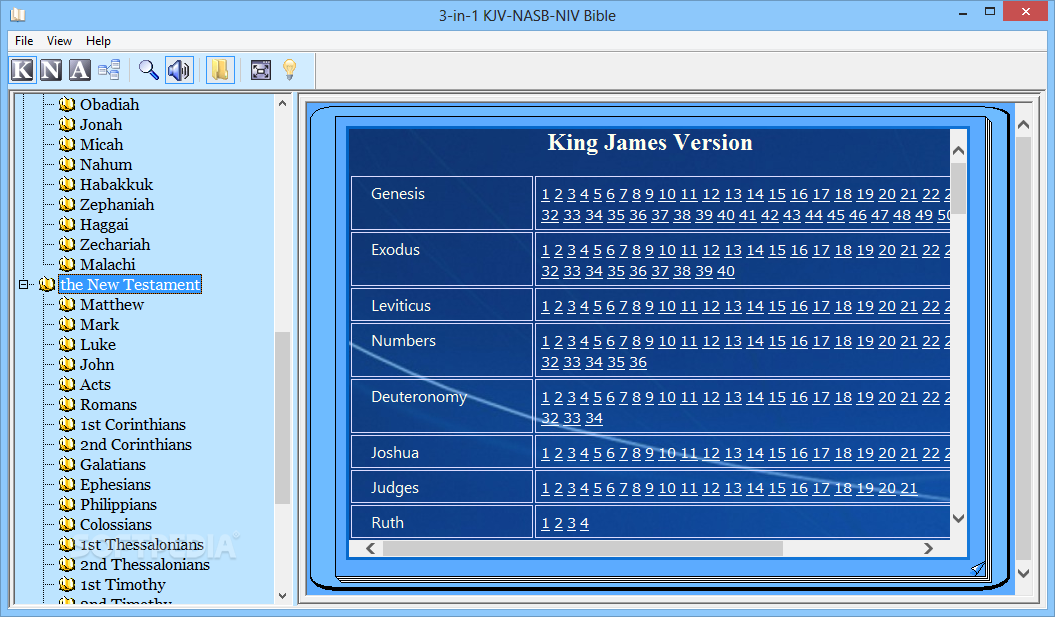Click the book icon beside Galatians
Screen dimensions: 1055x617
pos(67,464)
